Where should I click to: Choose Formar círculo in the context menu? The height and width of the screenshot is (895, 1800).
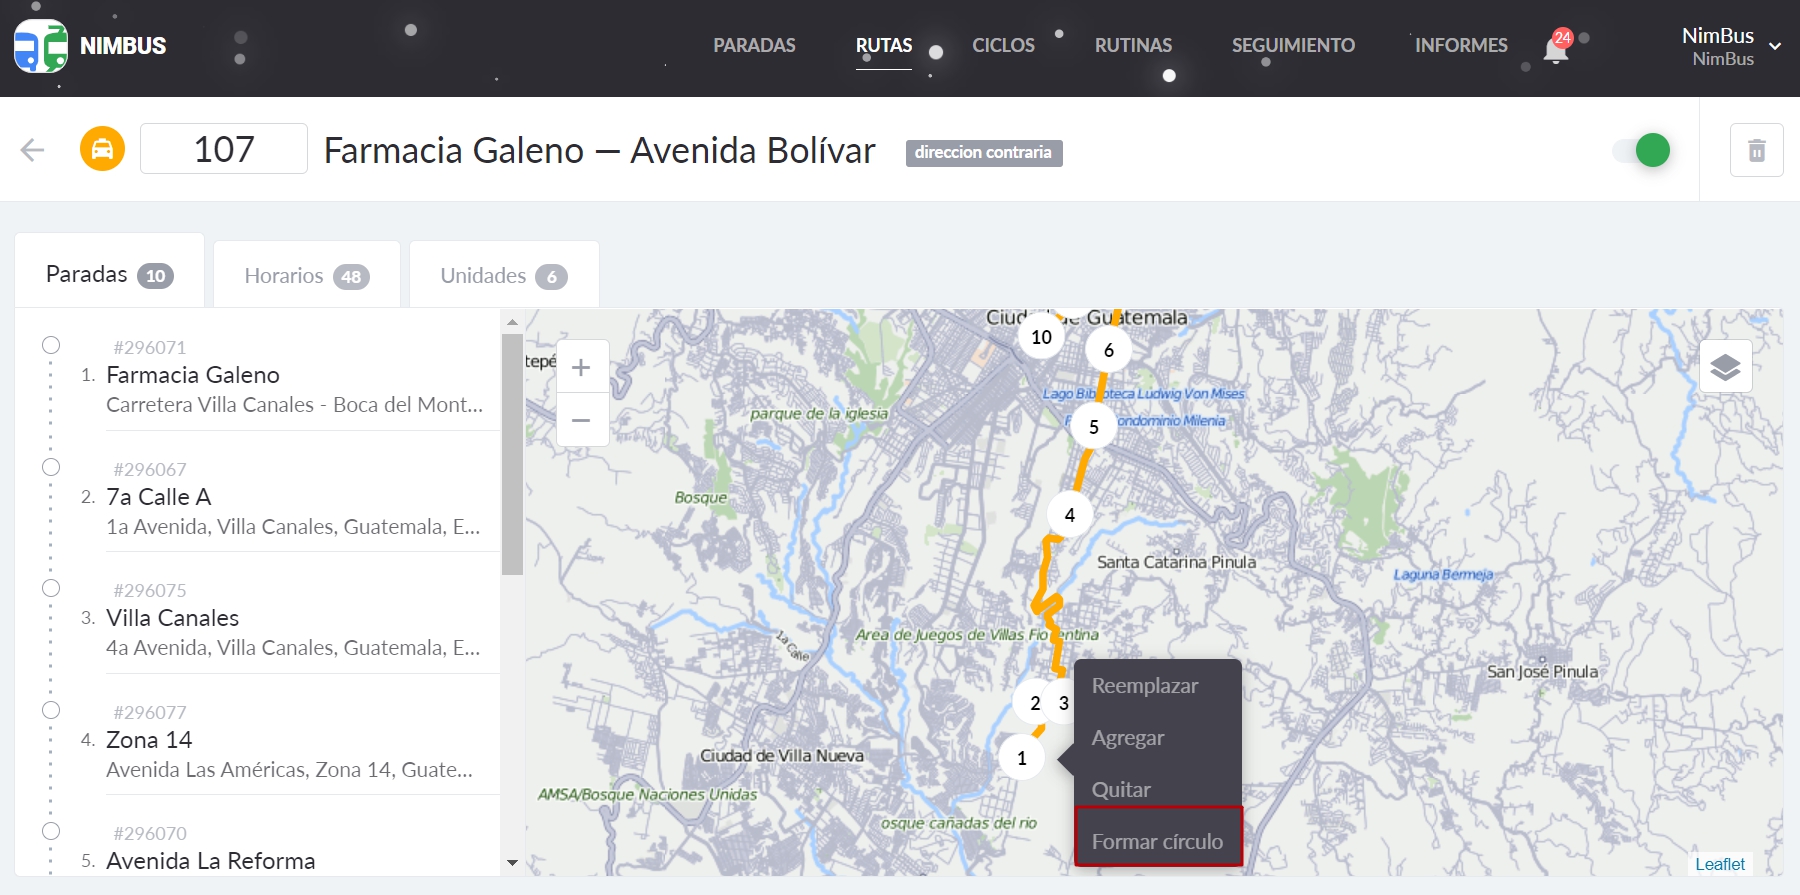click(1158, 842)
